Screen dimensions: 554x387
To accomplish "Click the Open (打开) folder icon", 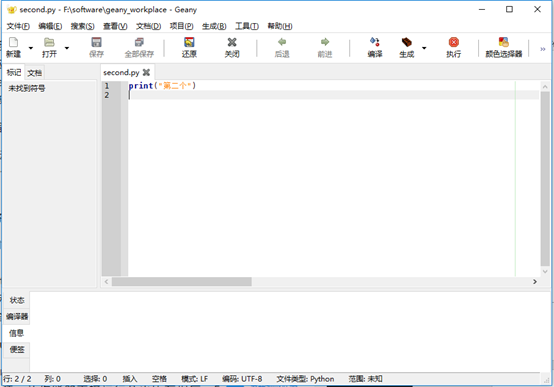I will 49,42.
